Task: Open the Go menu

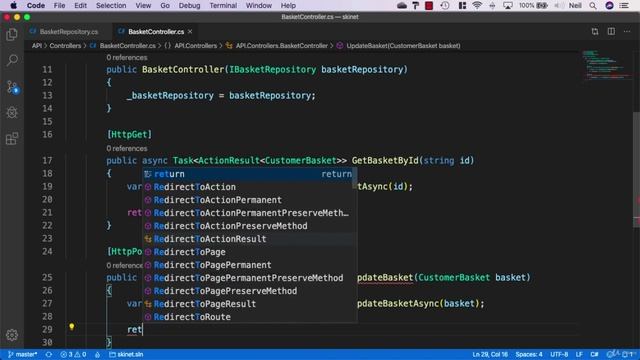Action: [x=165, y=6]
